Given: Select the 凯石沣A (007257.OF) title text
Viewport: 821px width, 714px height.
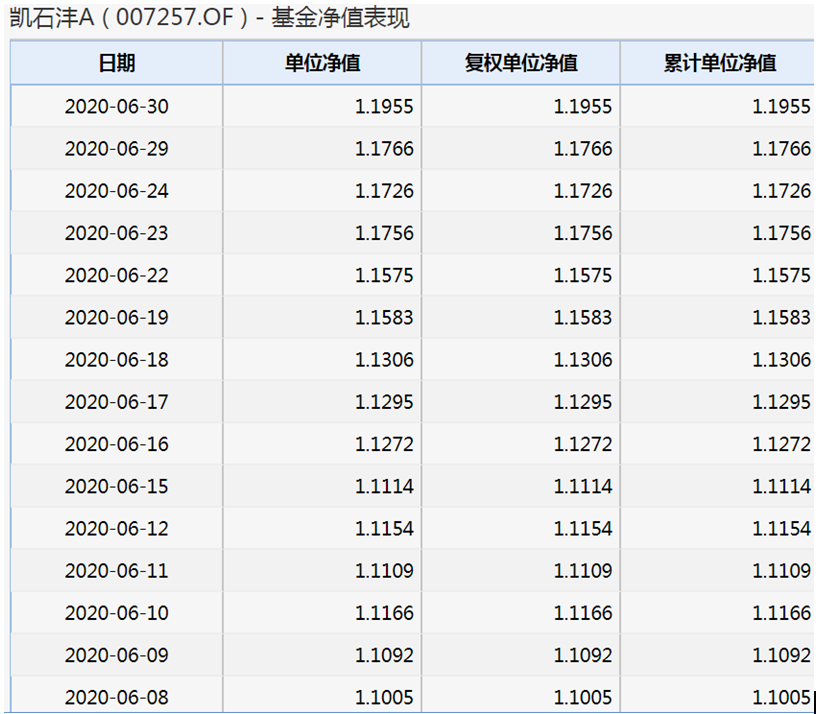Looking at the screenshot, I should 129,18.
